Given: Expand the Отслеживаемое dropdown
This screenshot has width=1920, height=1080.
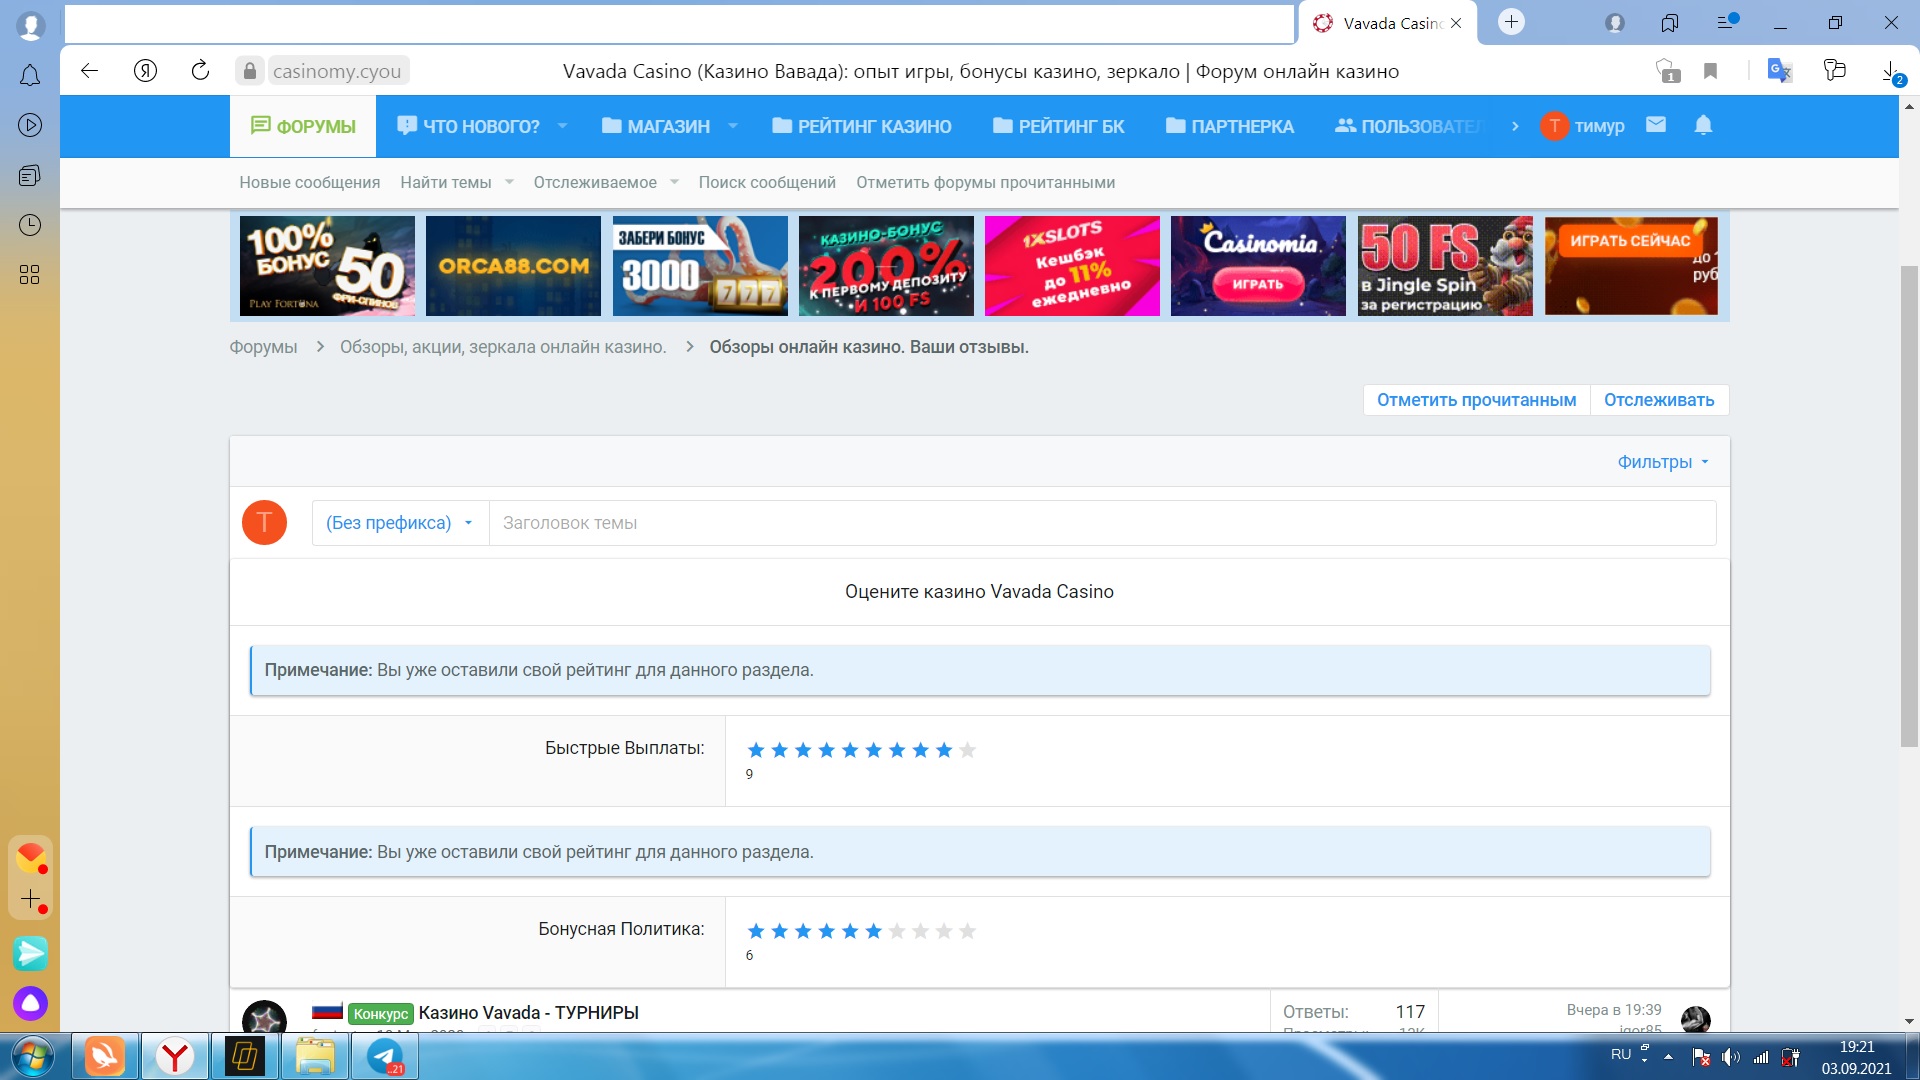Looking at the screenshot, I should click(x=674, y=182).
